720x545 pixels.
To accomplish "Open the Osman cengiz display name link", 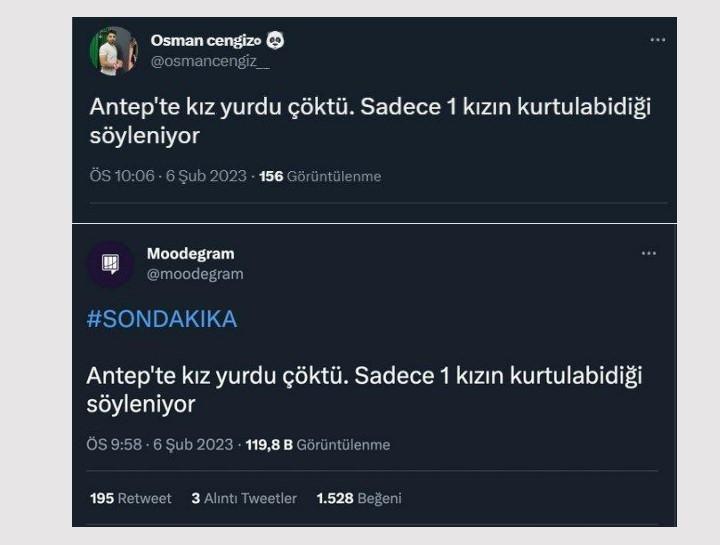I will click(206, 40).
